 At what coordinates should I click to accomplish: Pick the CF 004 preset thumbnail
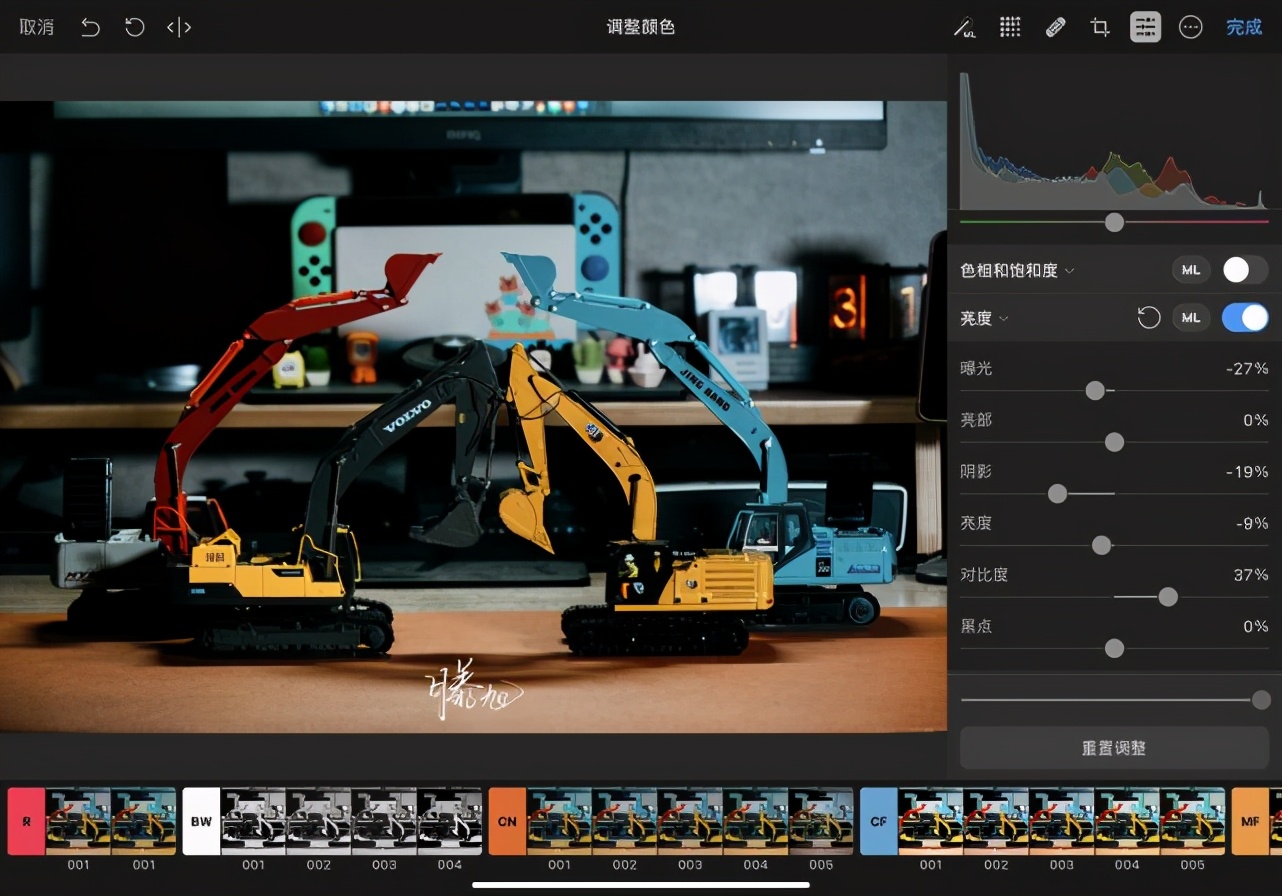pos(1128,821)
